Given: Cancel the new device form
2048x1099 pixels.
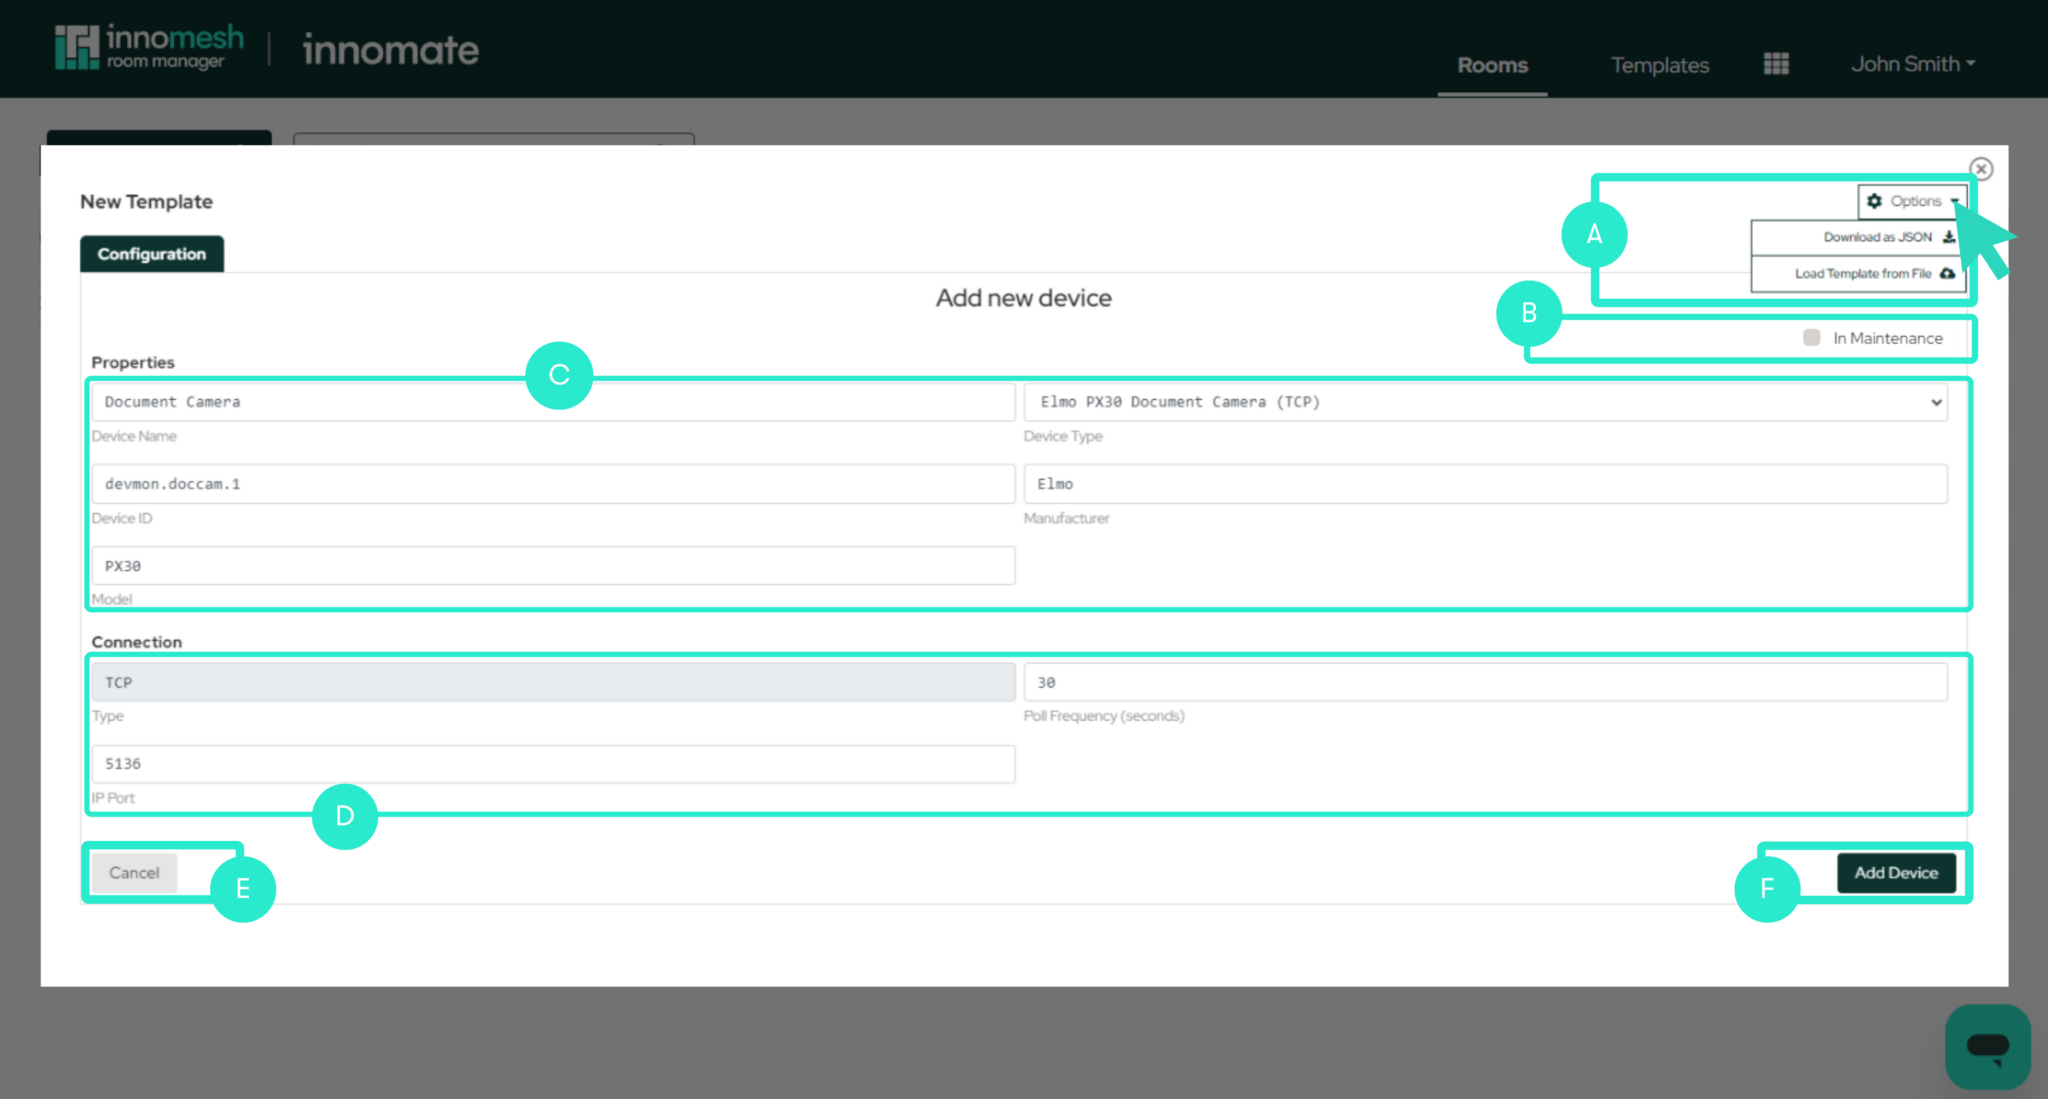Looking at the screenshot, I should 133,872.
